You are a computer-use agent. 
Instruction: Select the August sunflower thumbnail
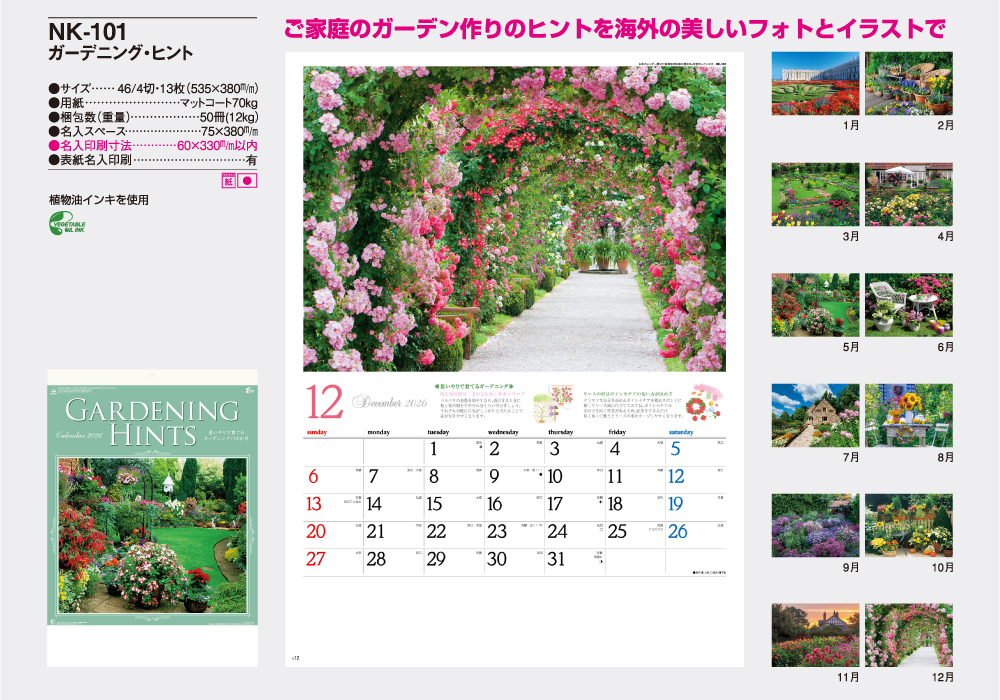click(x=908, y=415)
